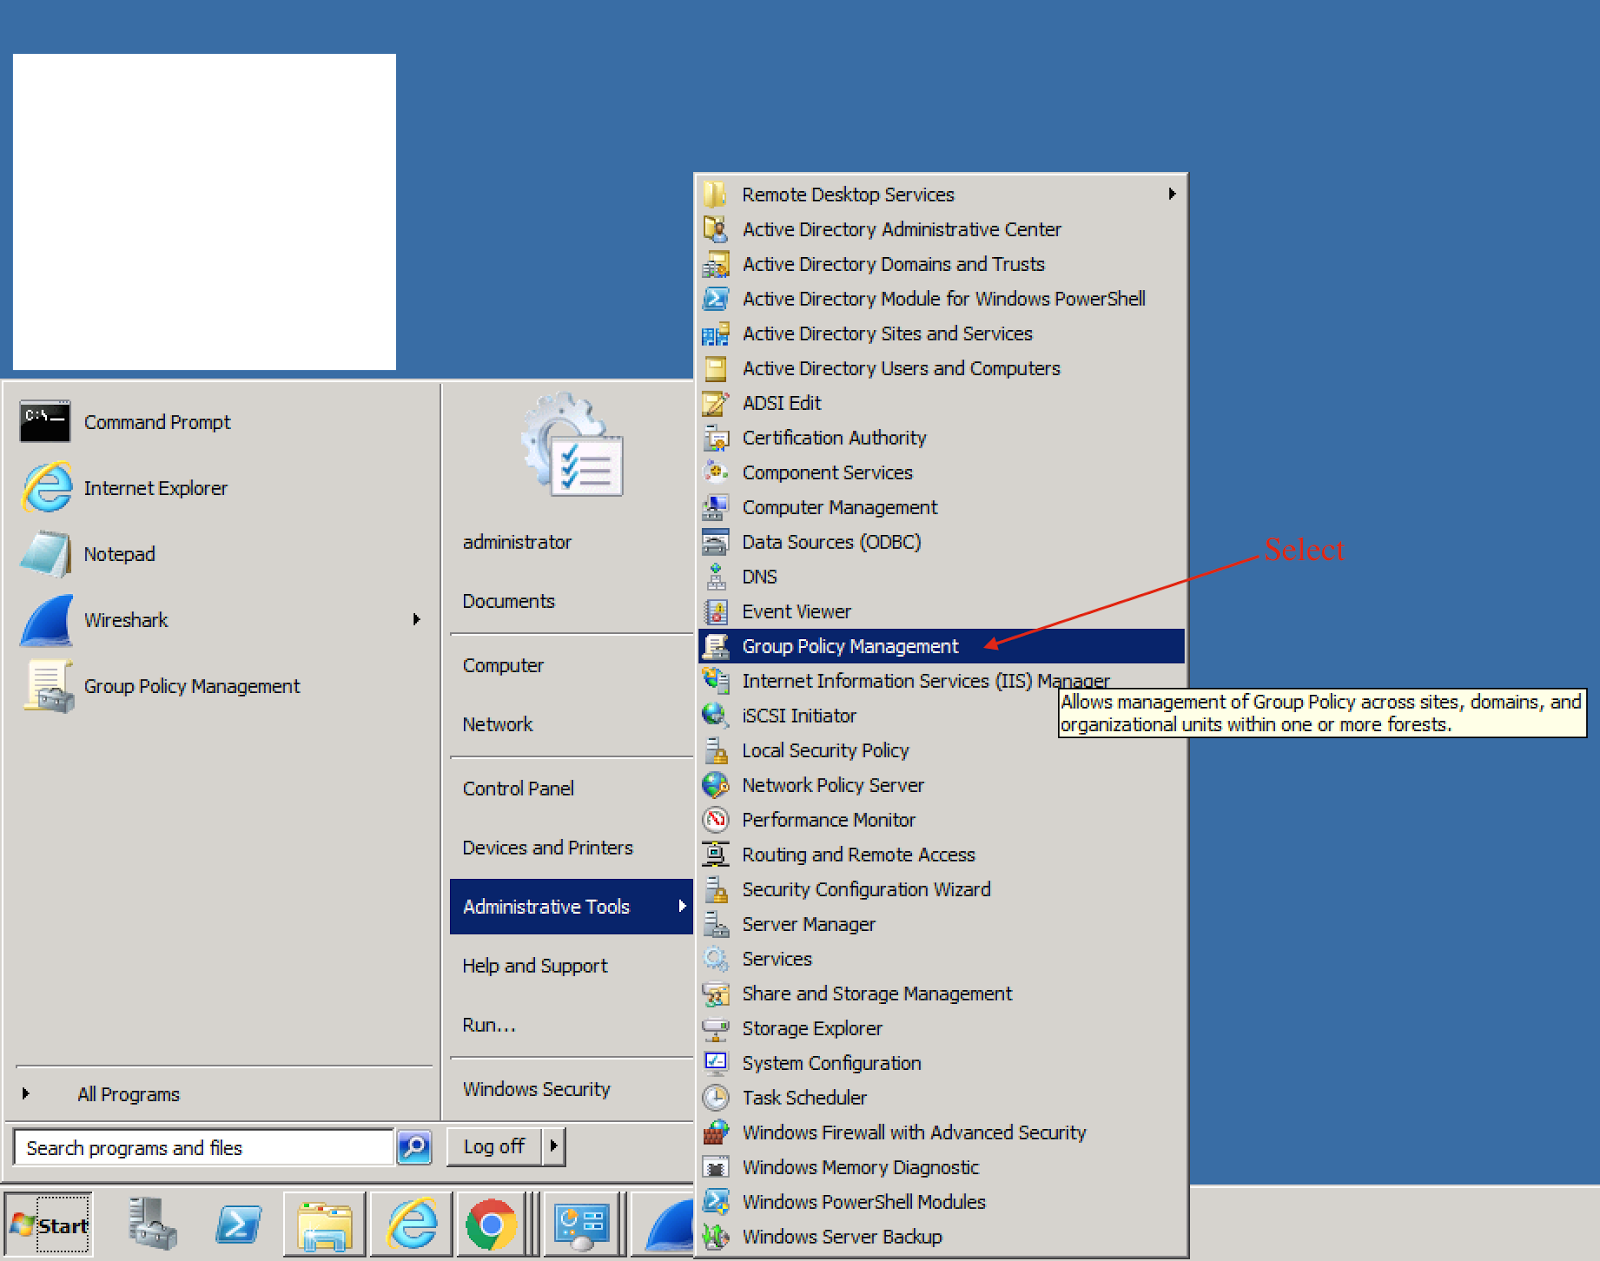Click the Search programs and files box
Screen dimensions: 1600x1261
tap(204, 1147)
